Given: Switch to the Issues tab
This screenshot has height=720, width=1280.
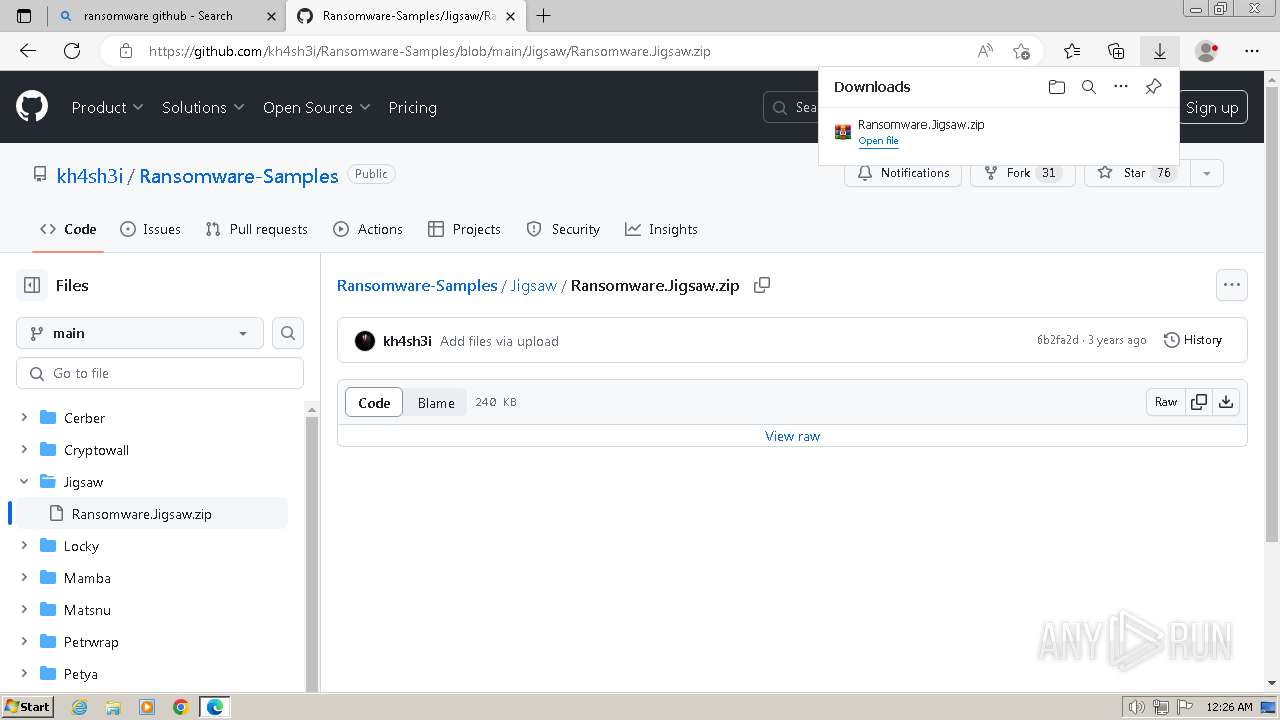Looking at the screenshot, I should (x=151, y=229).
